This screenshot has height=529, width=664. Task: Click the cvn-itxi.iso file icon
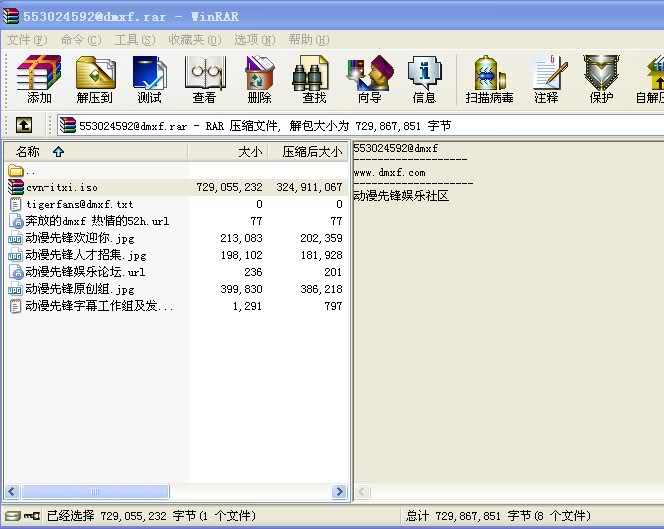(16, 187)
